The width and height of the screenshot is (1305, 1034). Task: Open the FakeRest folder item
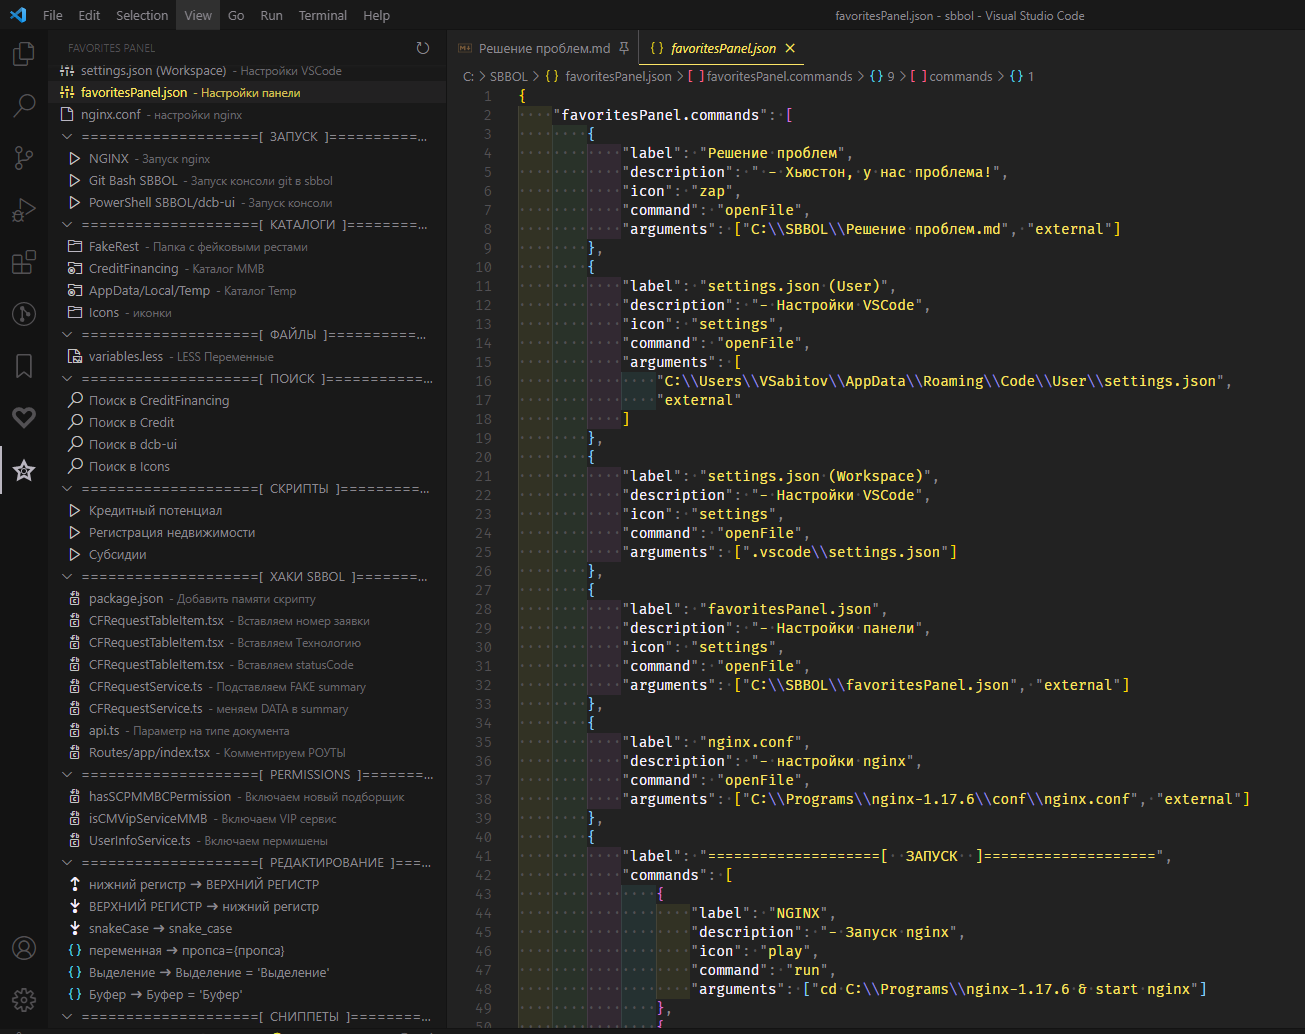(x=247, y=246)
